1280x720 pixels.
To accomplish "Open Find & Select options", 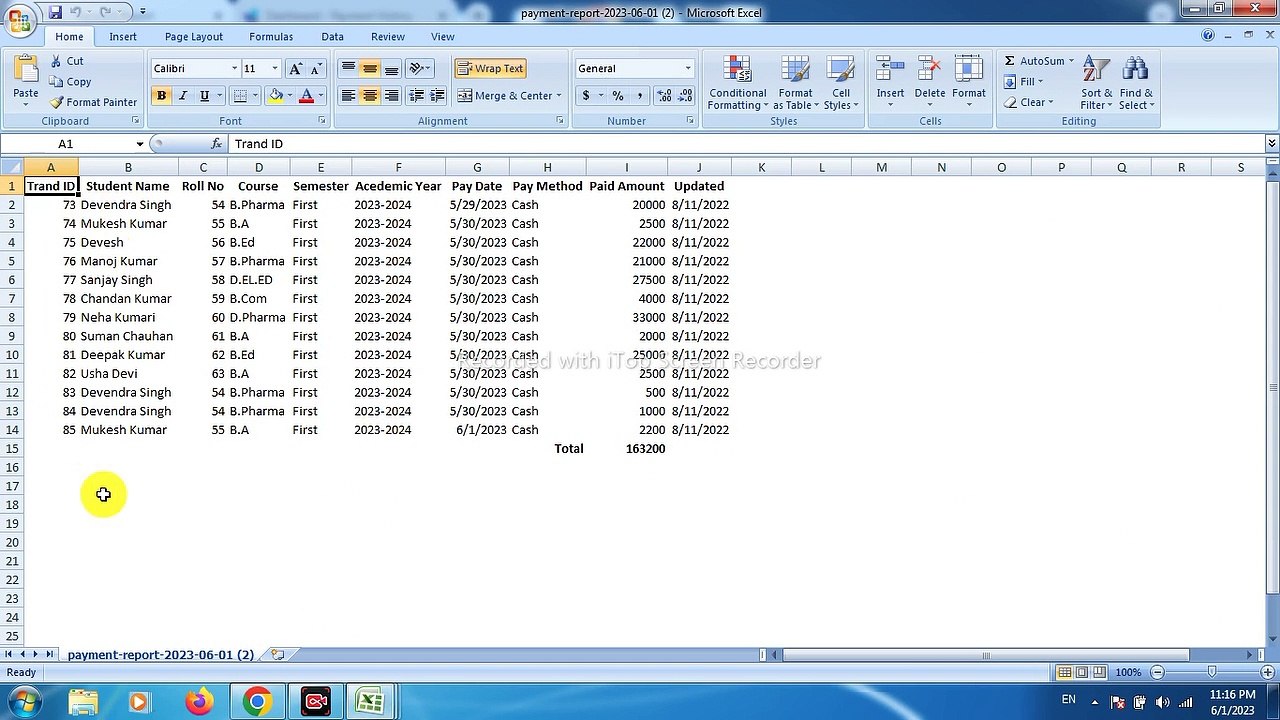I will pos(1135,83).
